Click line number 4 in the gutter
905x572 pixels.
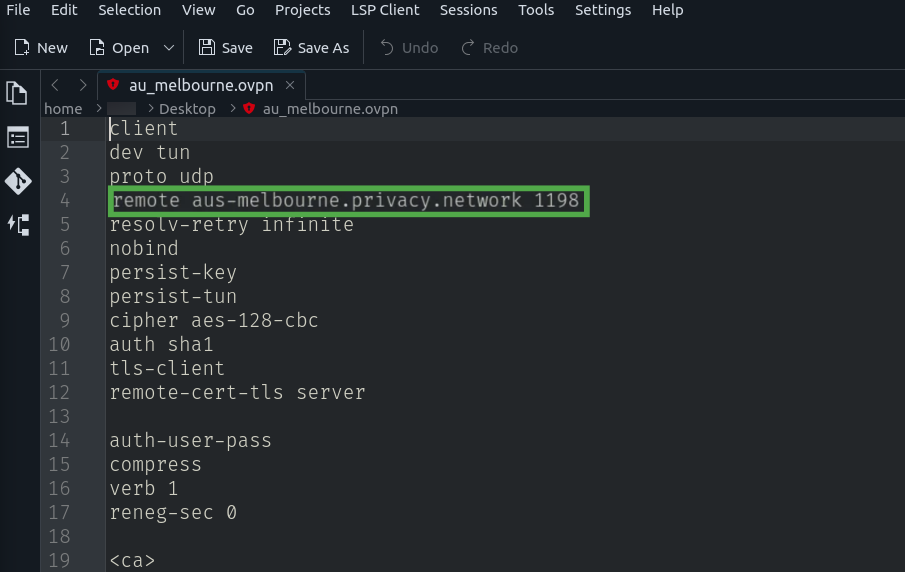(65, 200)
